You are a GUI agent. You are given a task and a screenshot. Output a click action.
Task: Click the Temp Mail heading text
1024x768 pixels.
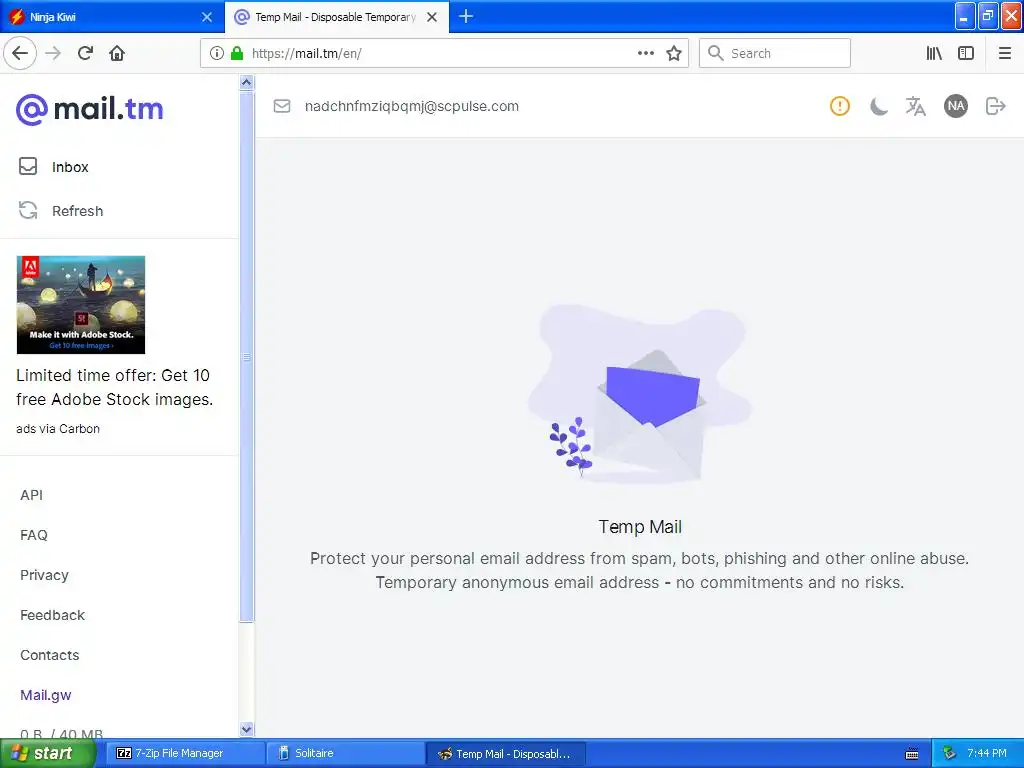640,527
